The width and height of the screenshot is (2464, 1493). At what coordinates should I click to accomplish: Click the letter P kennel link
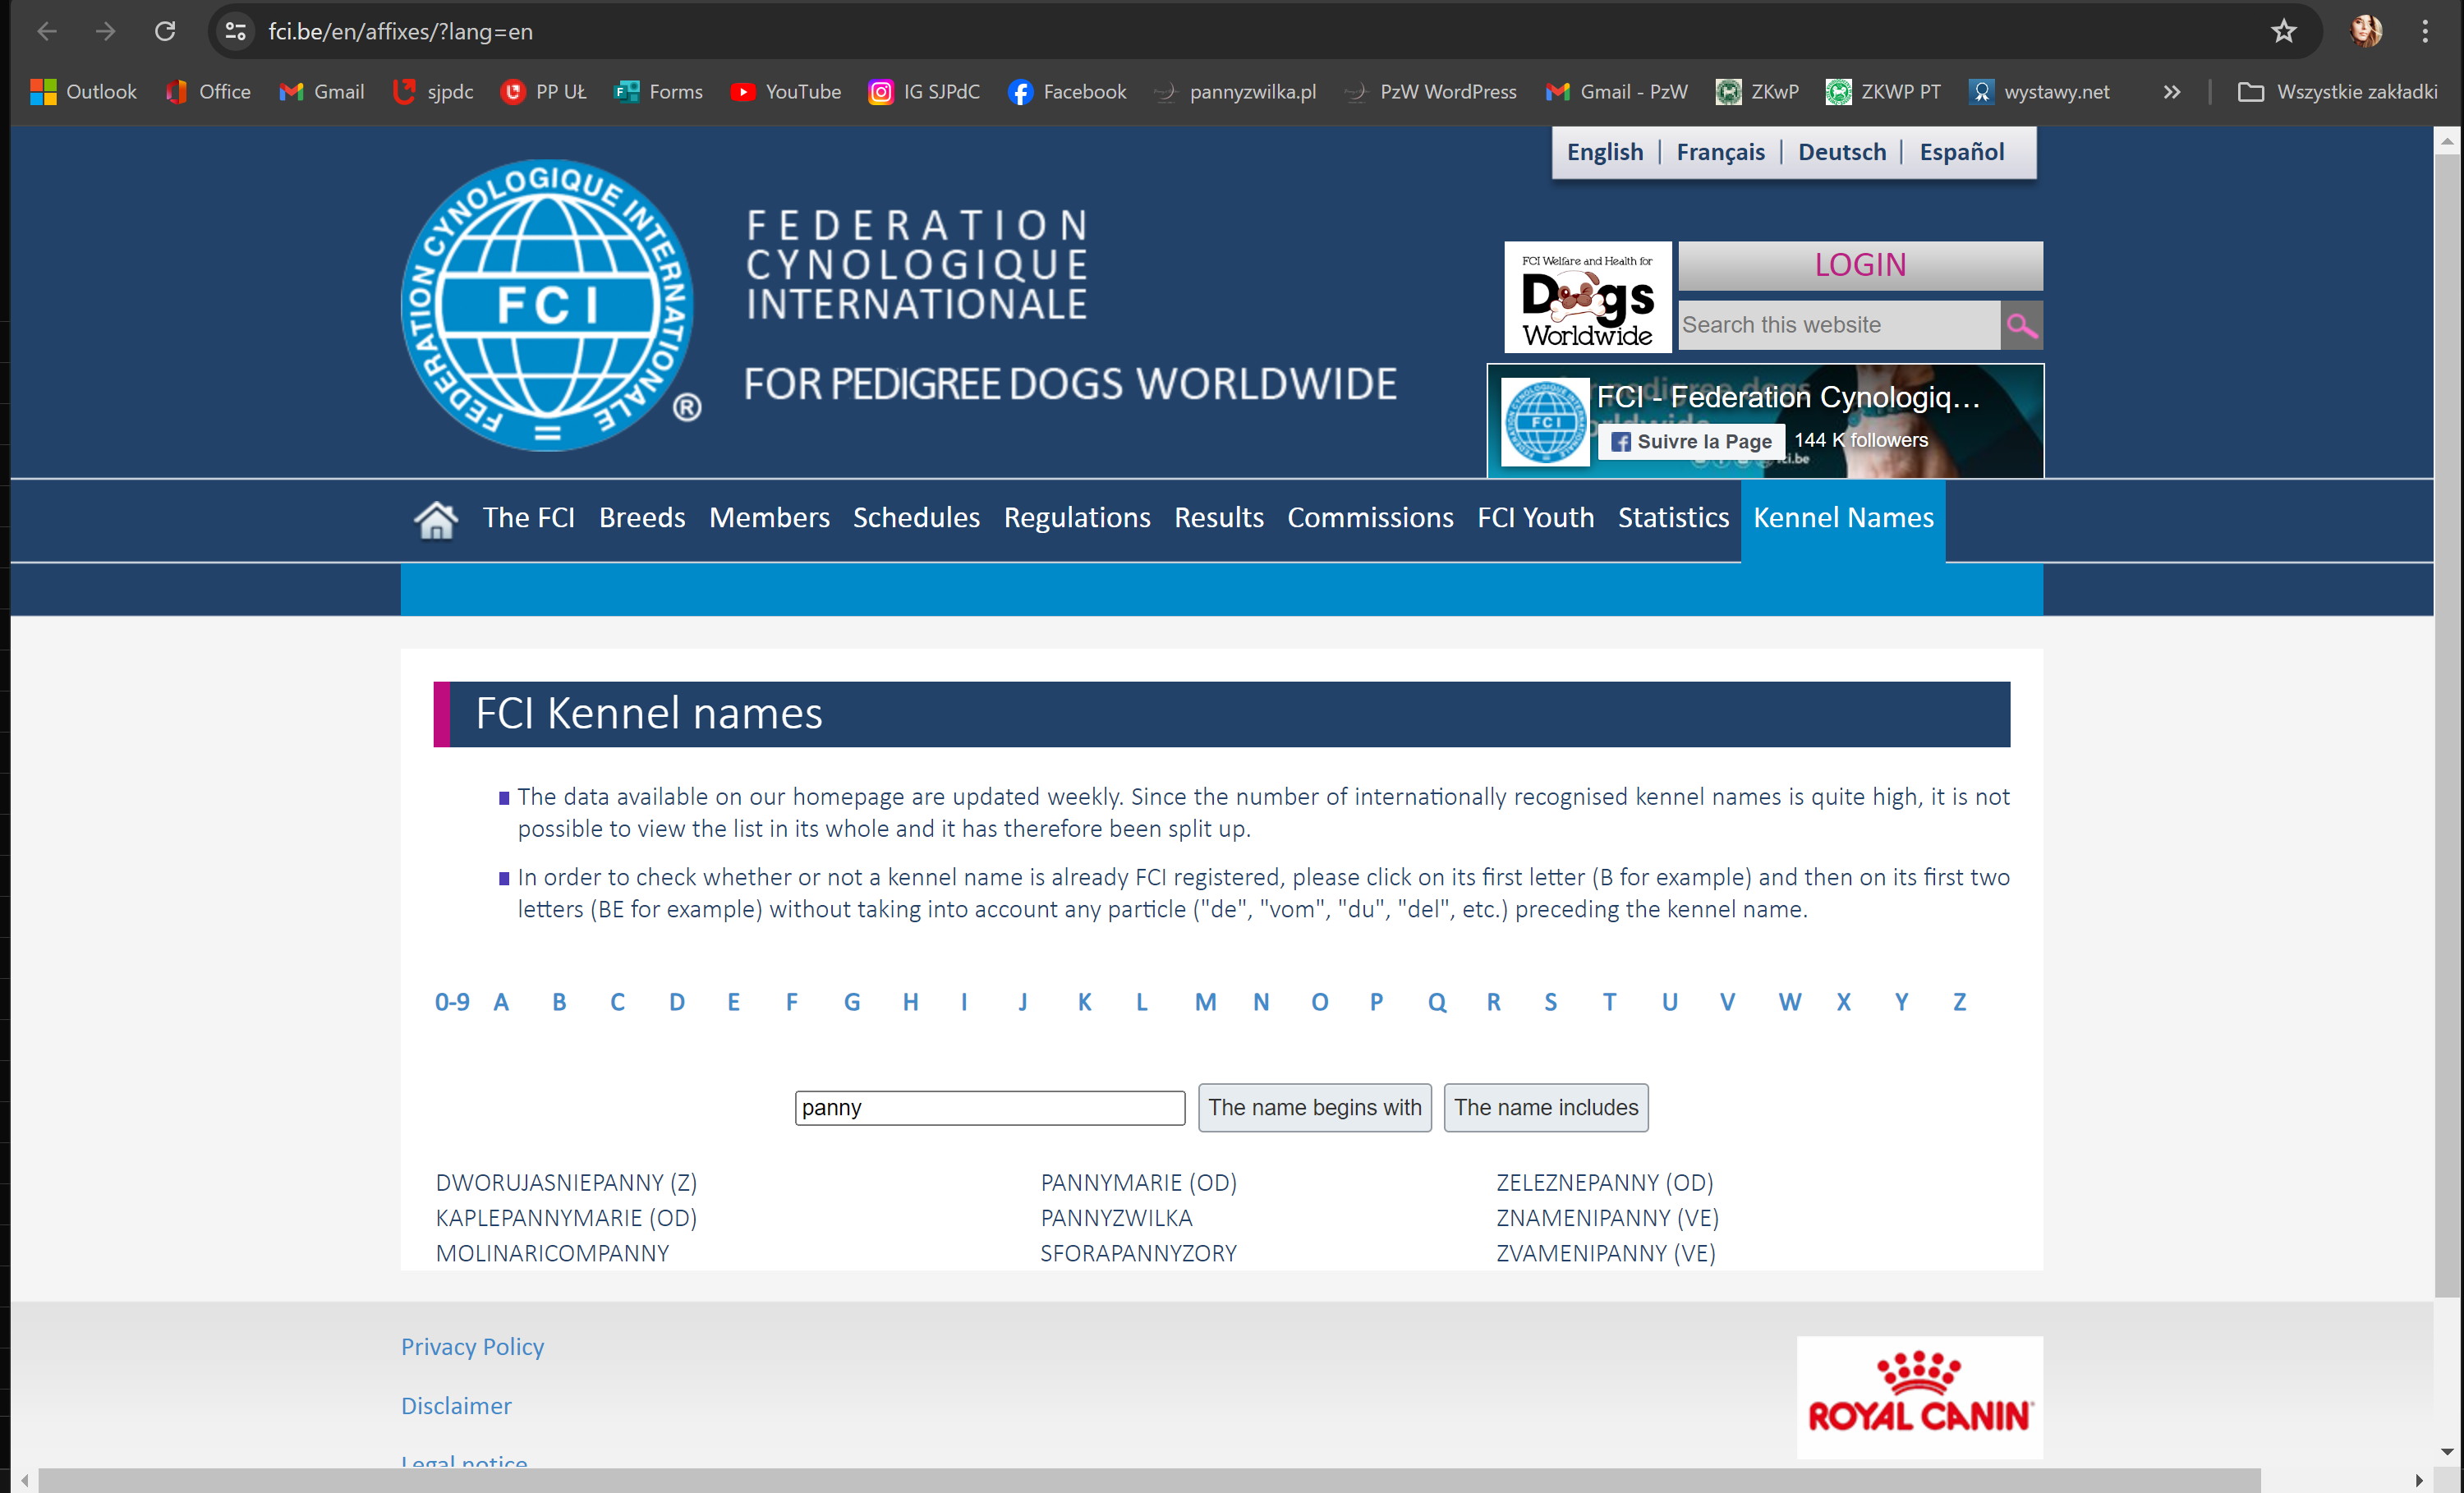point(1376,1002)
